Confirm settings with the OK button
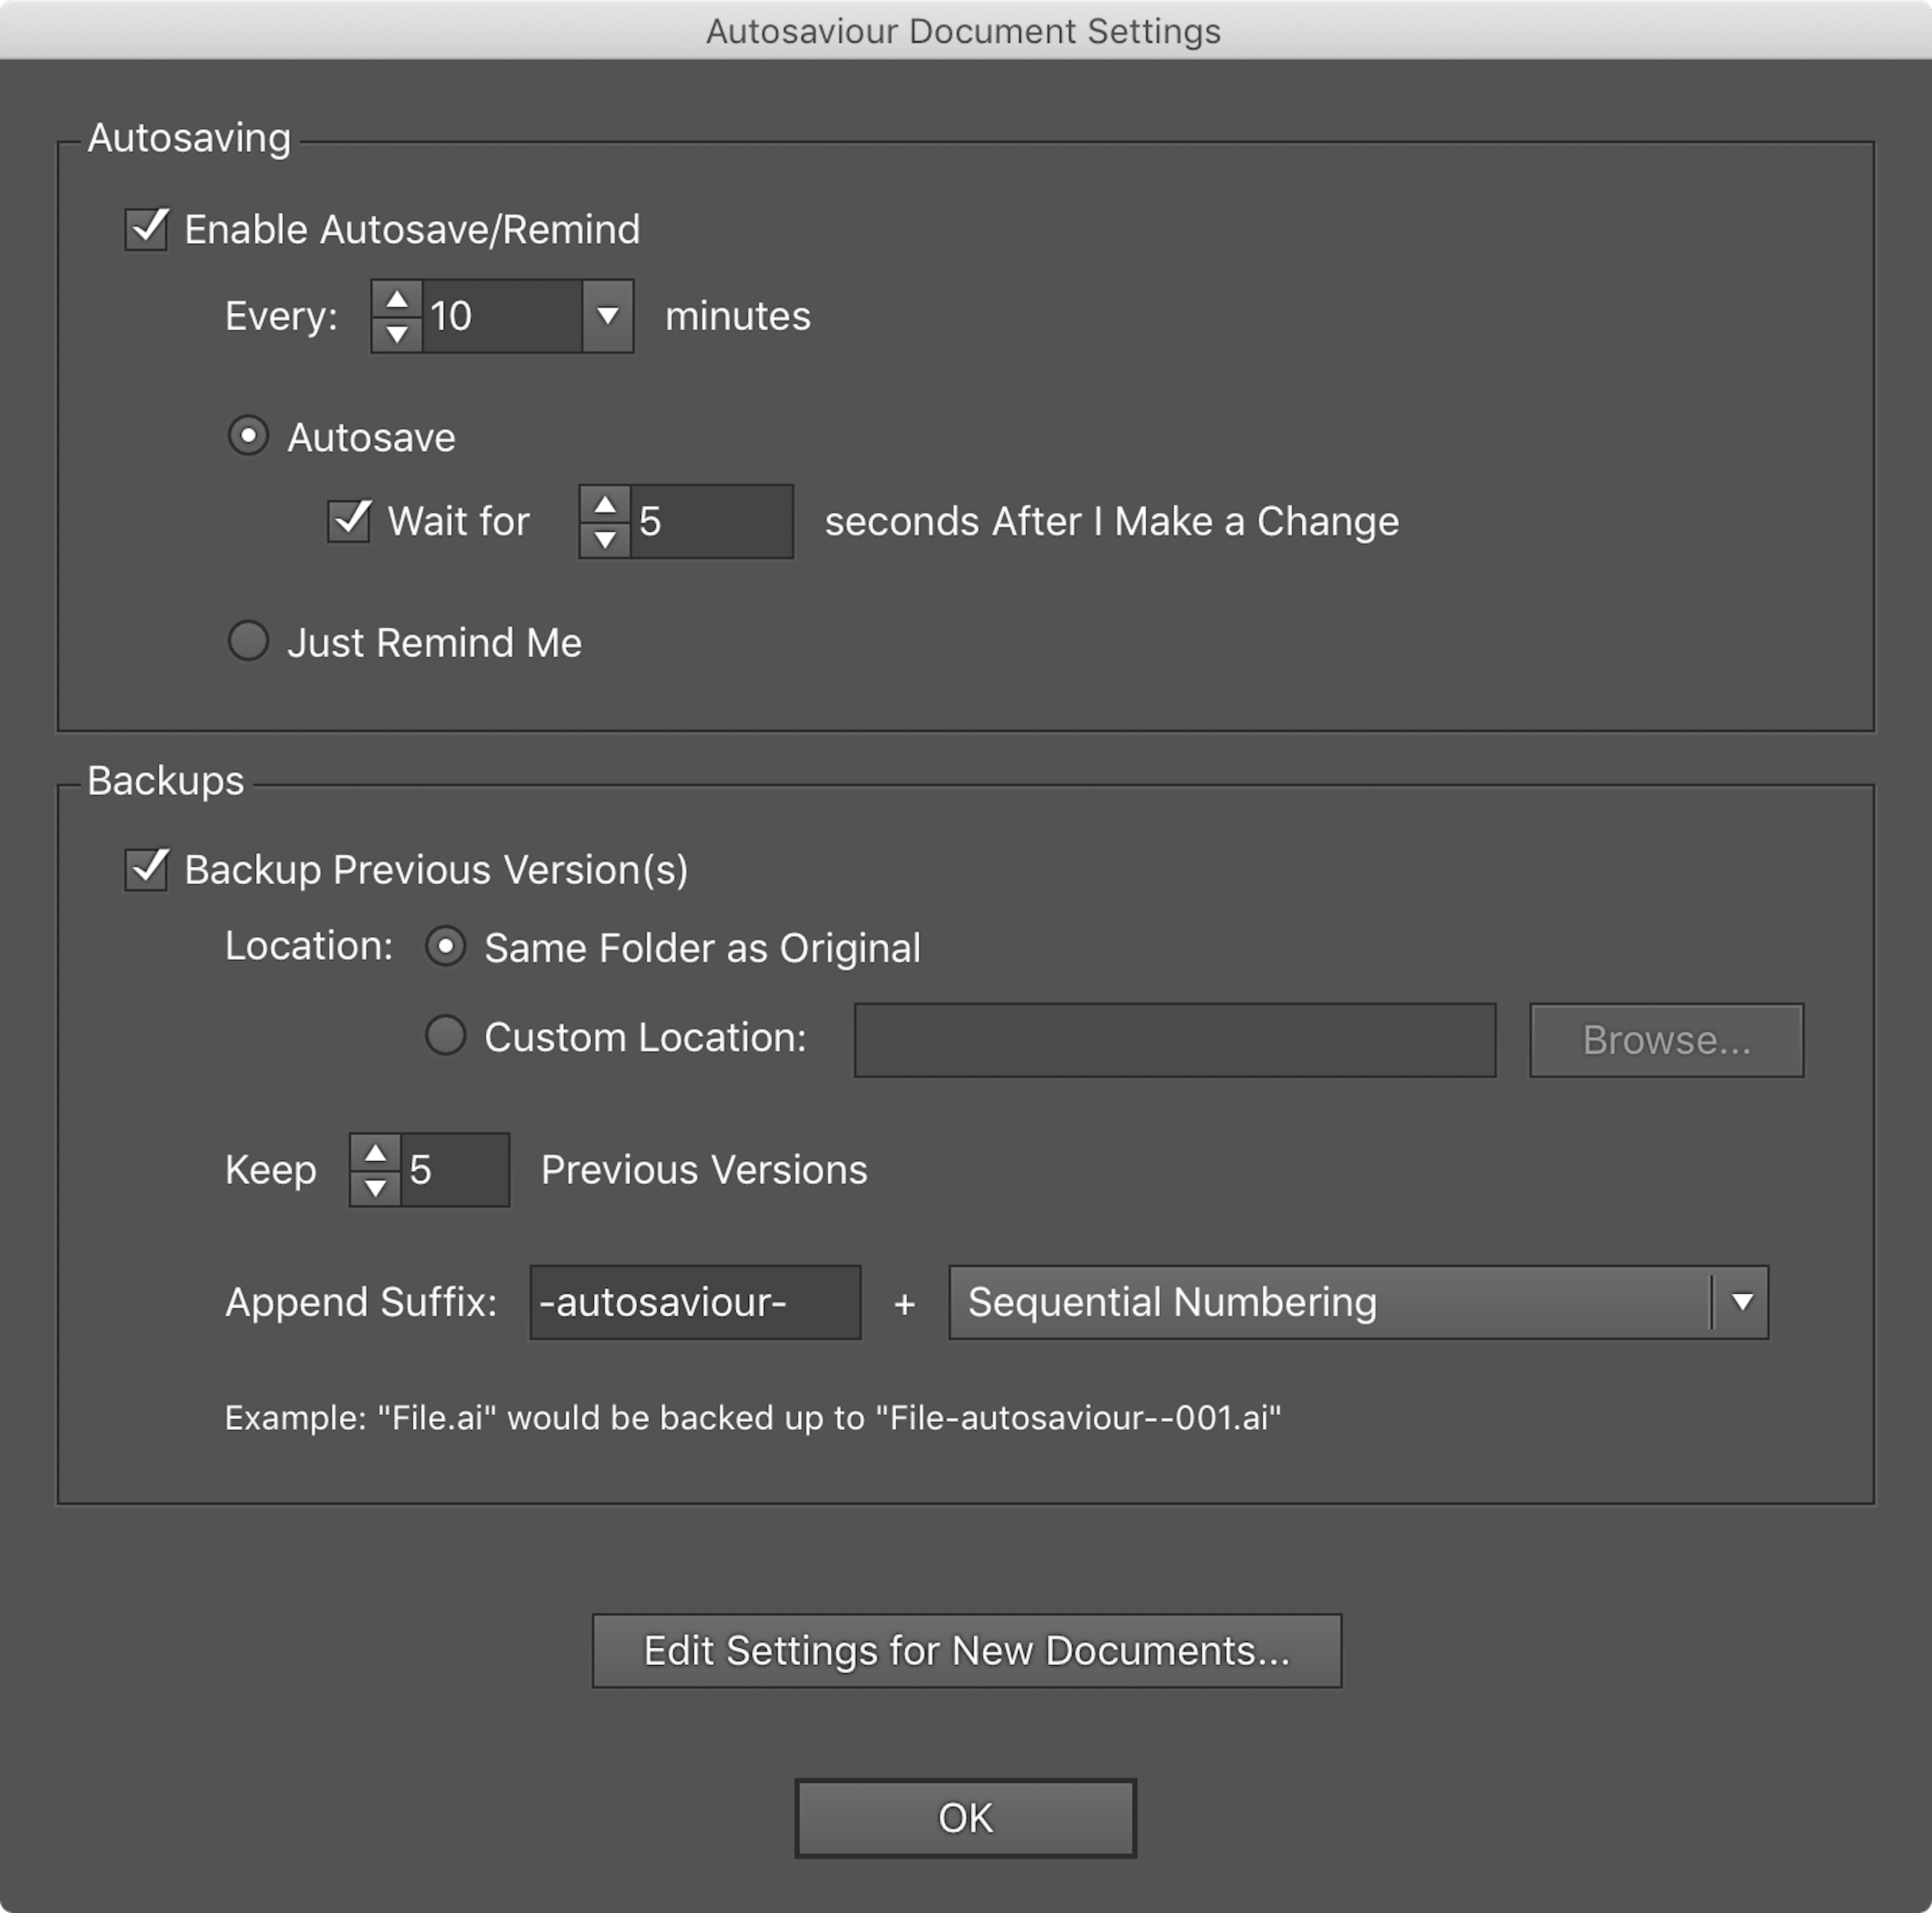The width and height of the screenshot is (1932, 1913). (963, 1817)
